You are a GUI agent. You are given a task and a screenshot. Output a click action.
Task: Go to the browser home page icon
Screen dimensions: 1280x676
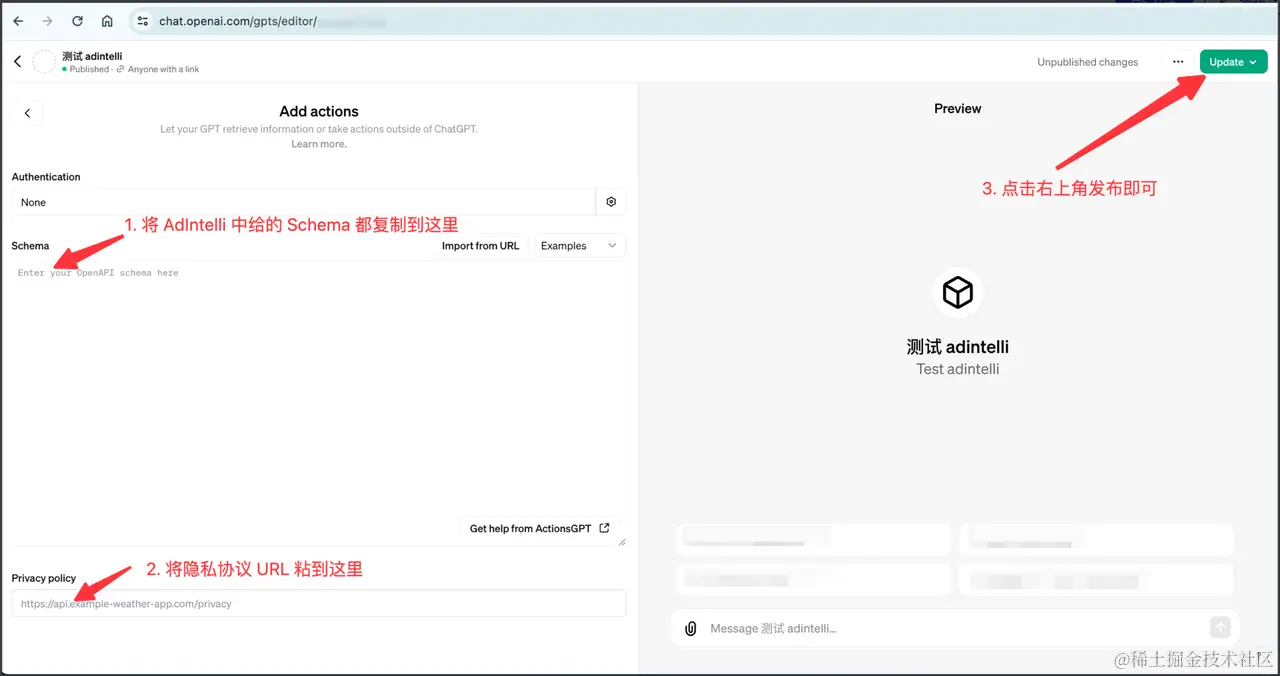tap(107, 21)
